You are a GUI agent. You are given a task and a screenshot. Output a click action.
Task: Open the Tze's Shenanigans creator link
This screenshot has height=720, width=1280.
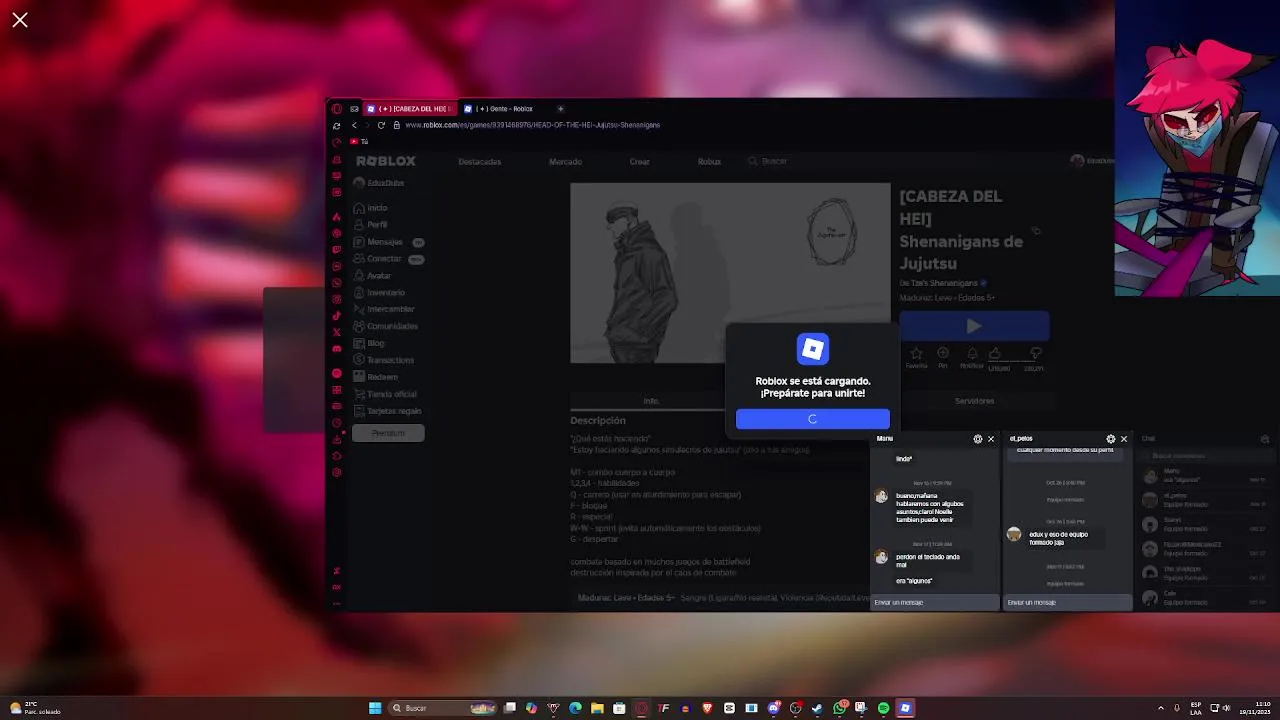944,283
